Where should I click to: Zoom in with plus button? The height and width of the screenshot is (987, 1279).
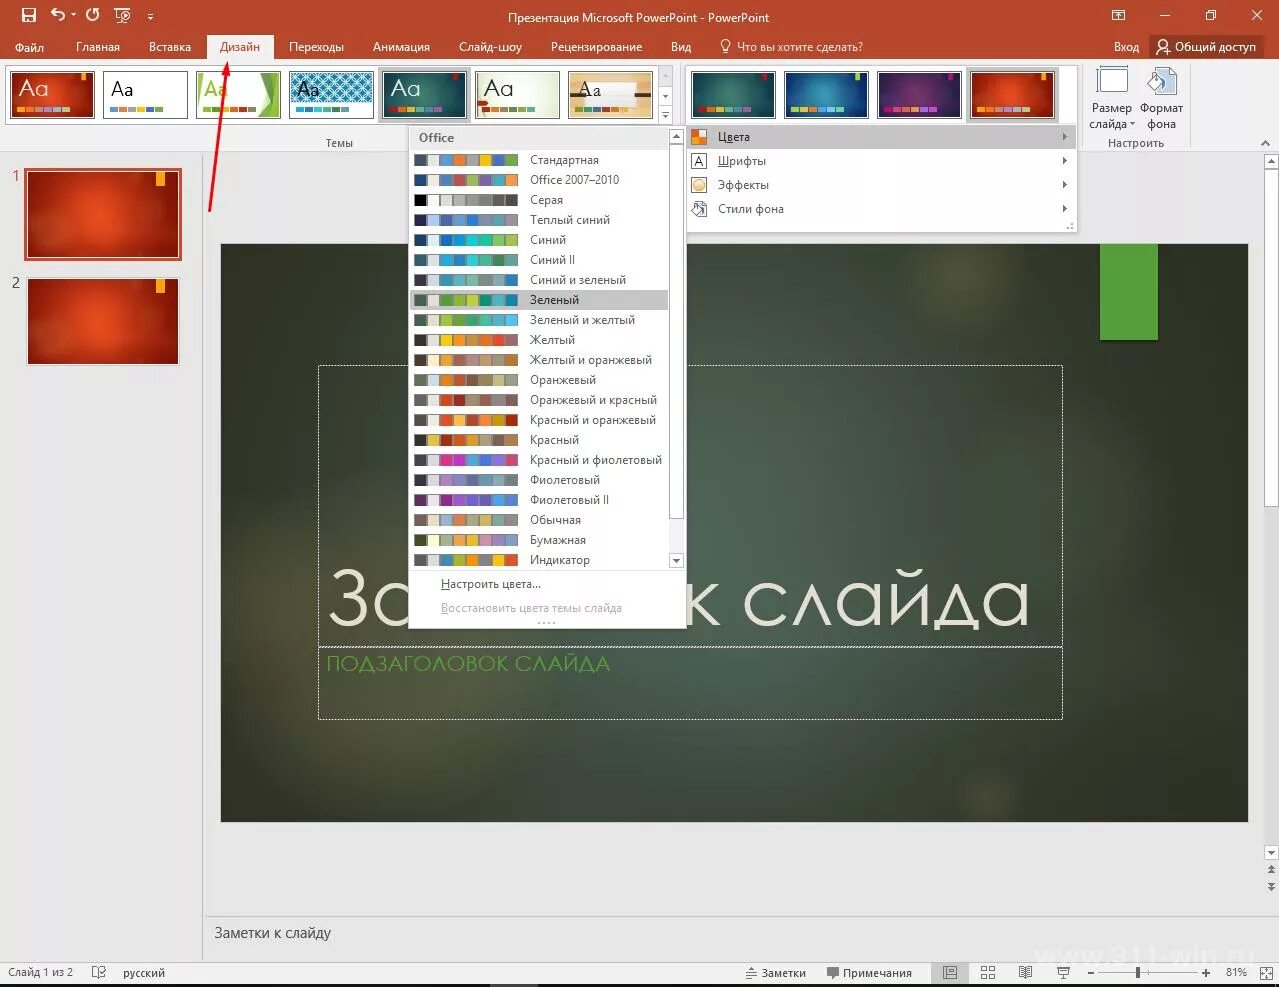[x=1206, y=972]
